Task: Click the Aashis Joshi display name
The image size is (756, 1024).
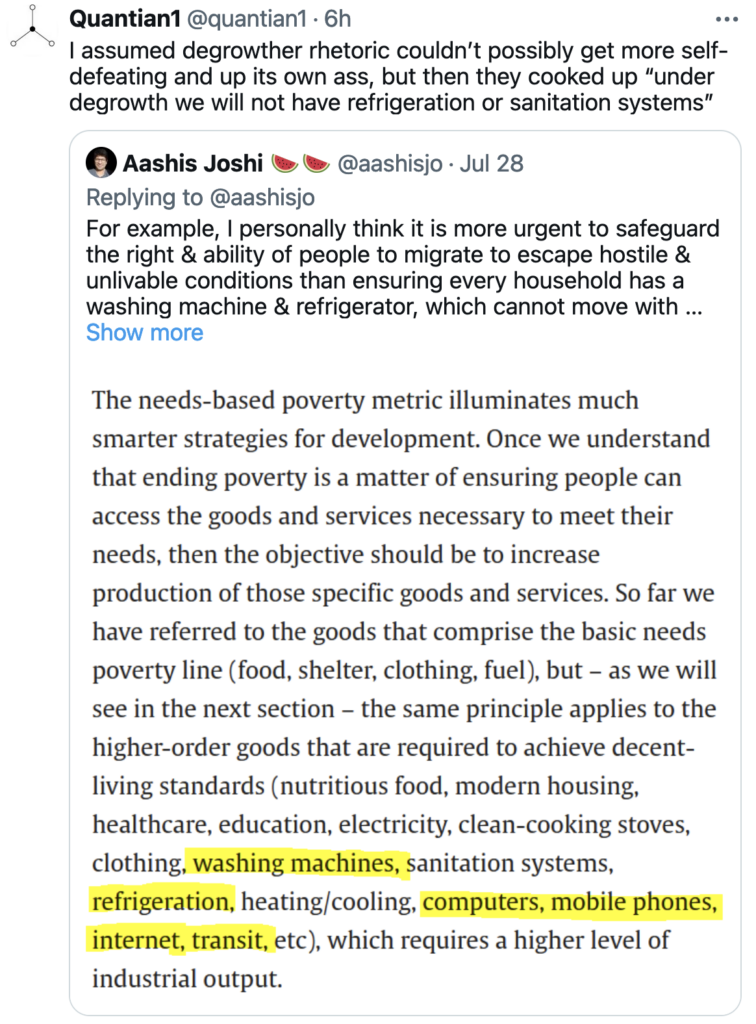Action: click(193, 163)
